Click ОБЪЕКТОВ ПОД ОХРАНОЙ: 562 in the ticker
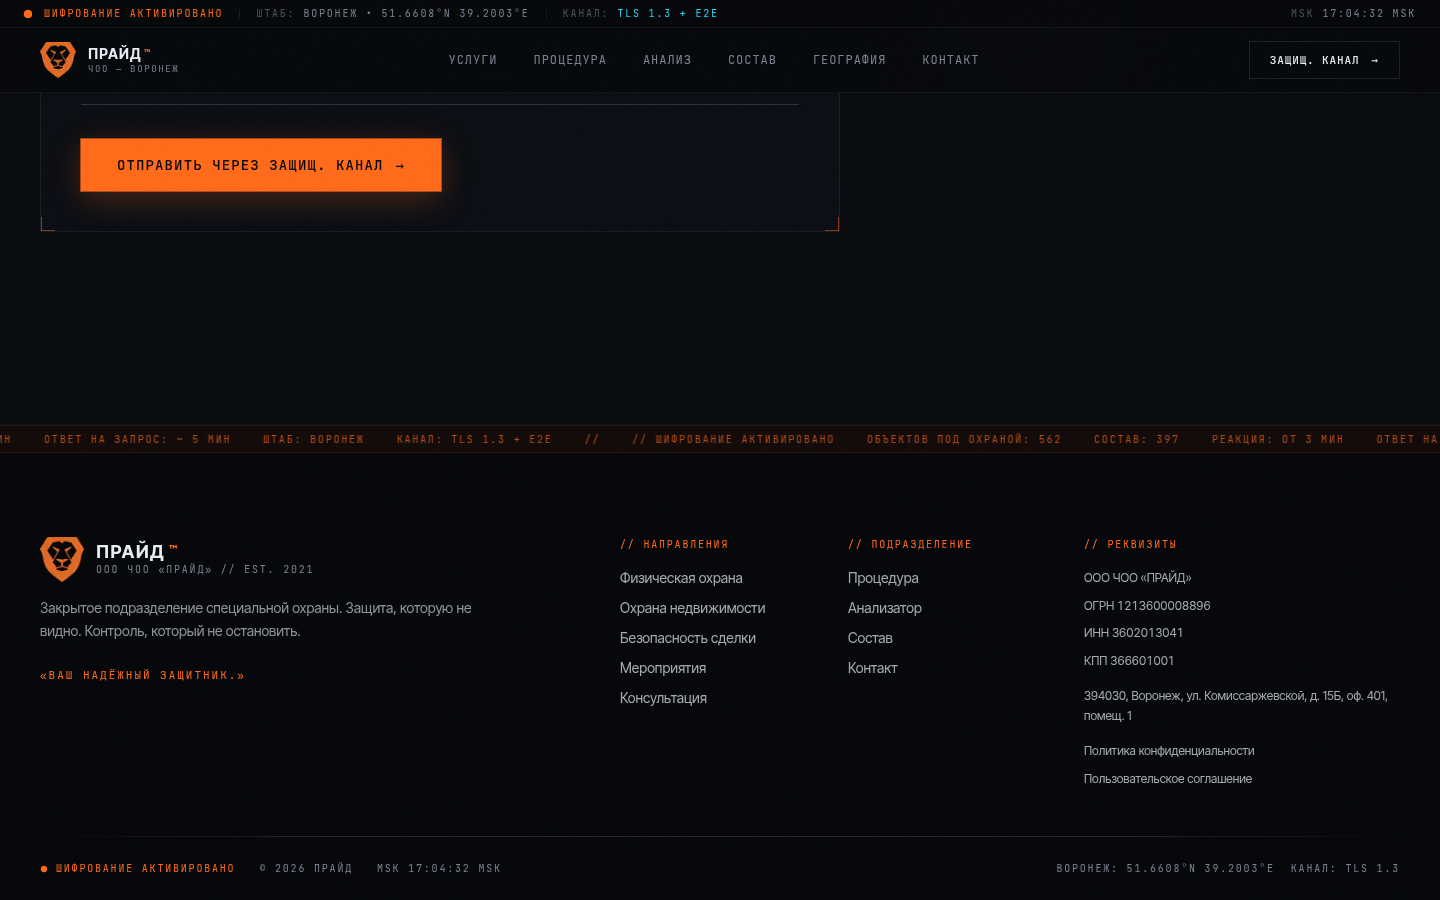Viewport: 1440px width, 900px height. [x=964, y=440]
